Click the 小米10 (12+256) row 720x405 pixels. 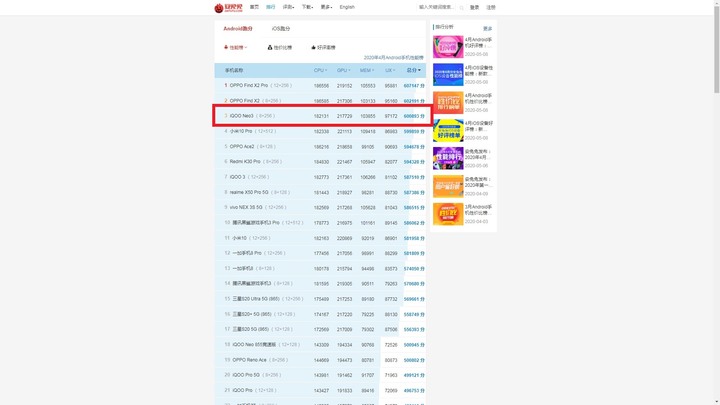(320, 238)
